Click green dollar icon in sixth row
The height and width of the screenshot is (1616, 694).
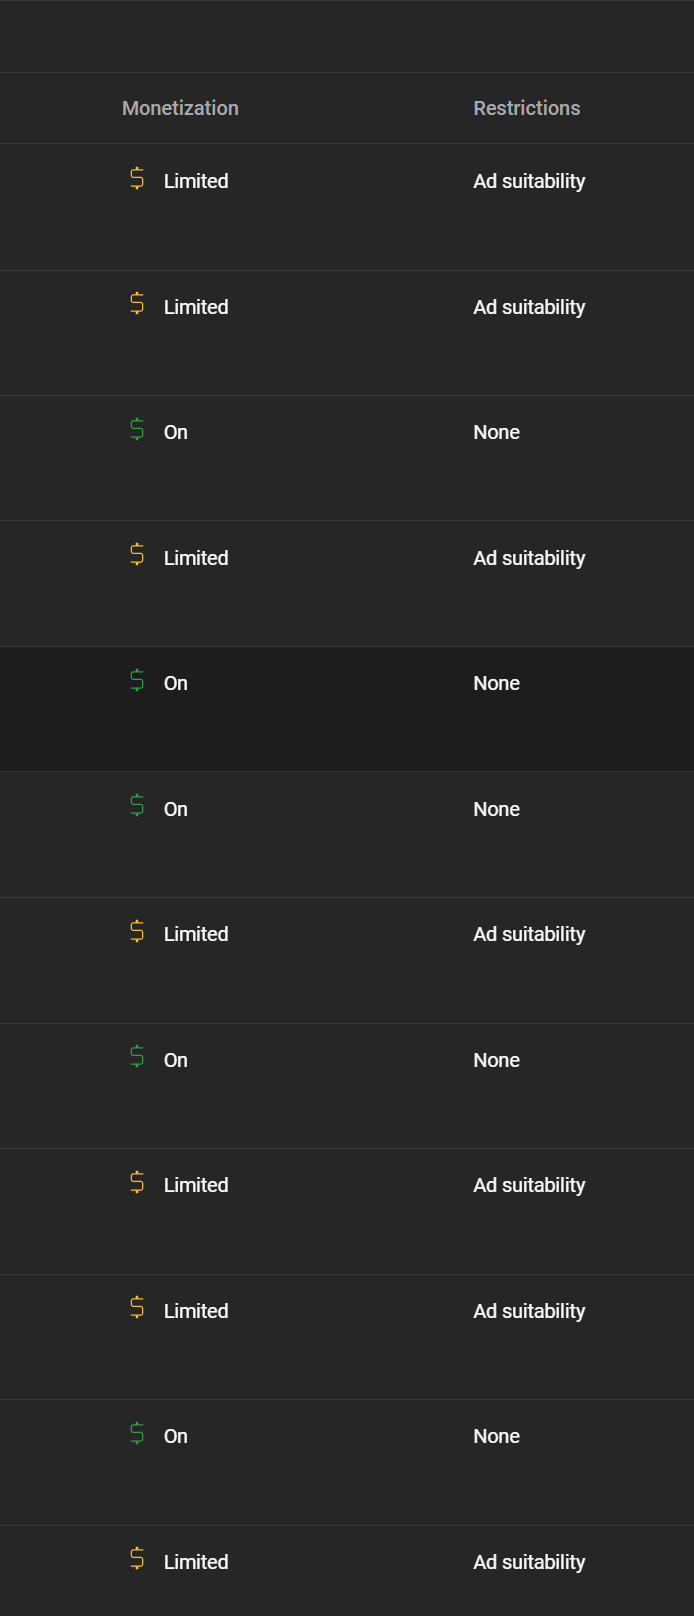(137, 807)
